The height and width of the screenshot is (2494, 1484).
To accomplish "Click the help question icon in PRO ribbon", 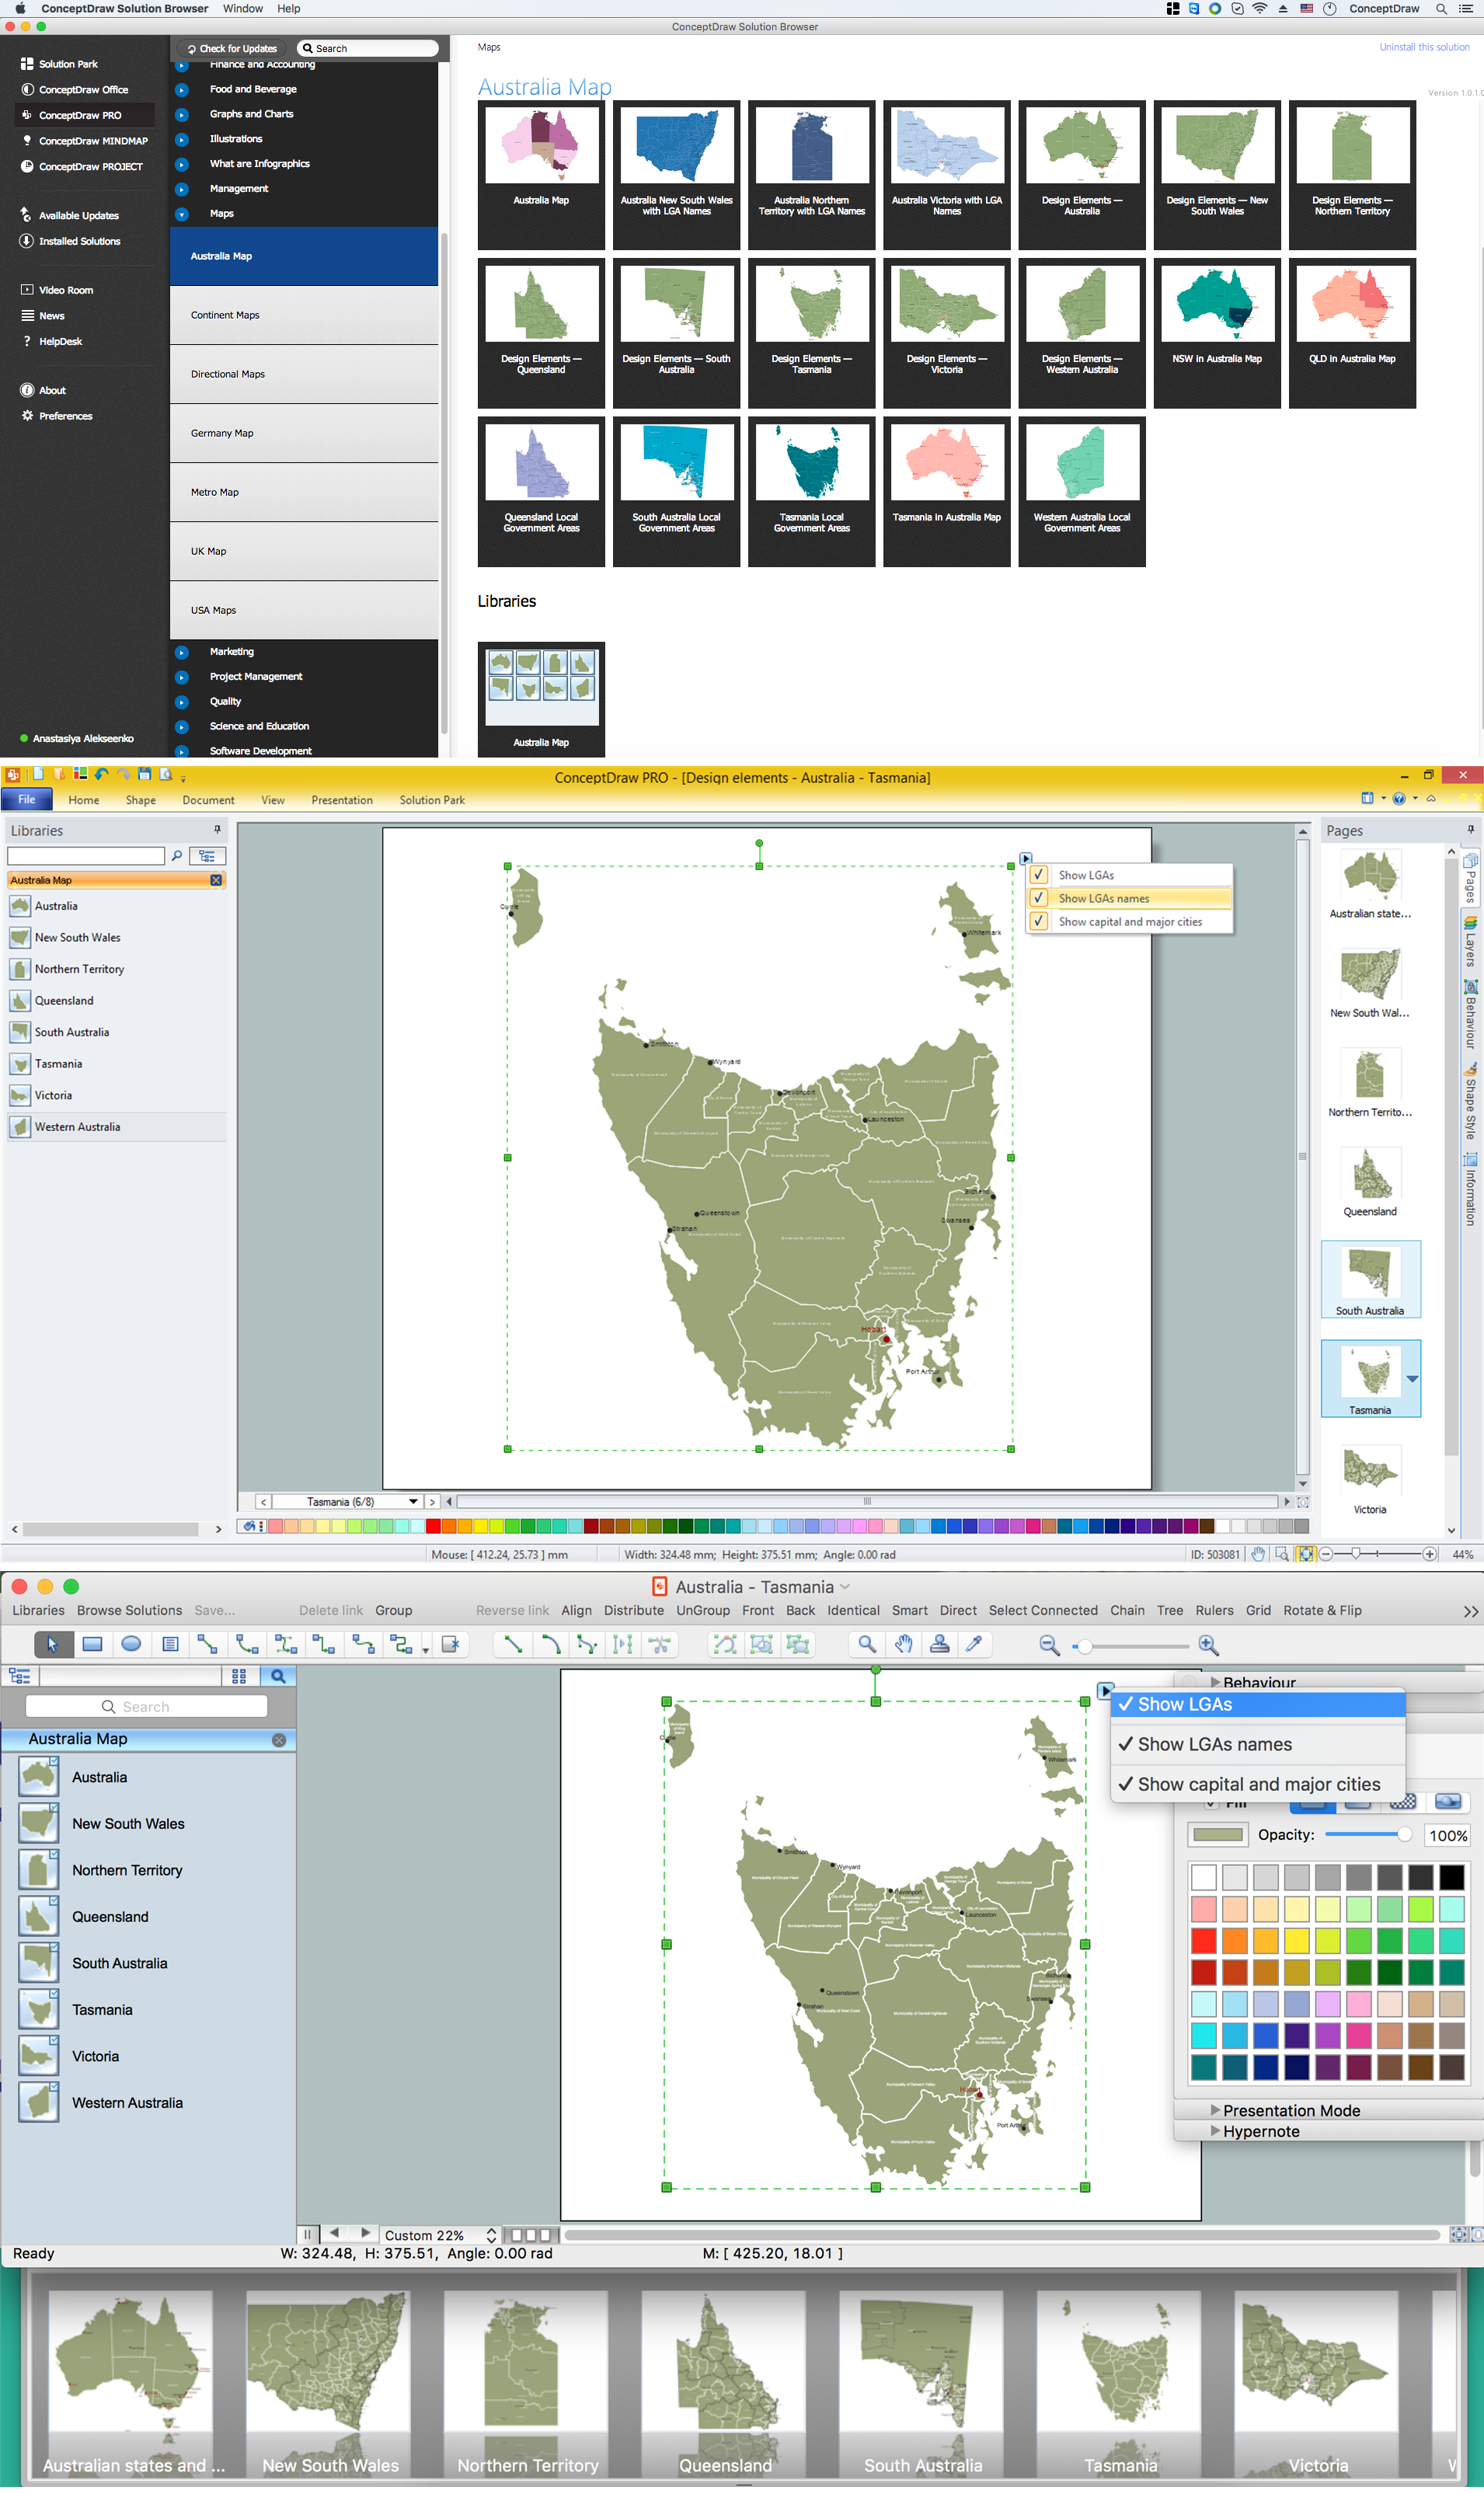I will [1399, 798].
